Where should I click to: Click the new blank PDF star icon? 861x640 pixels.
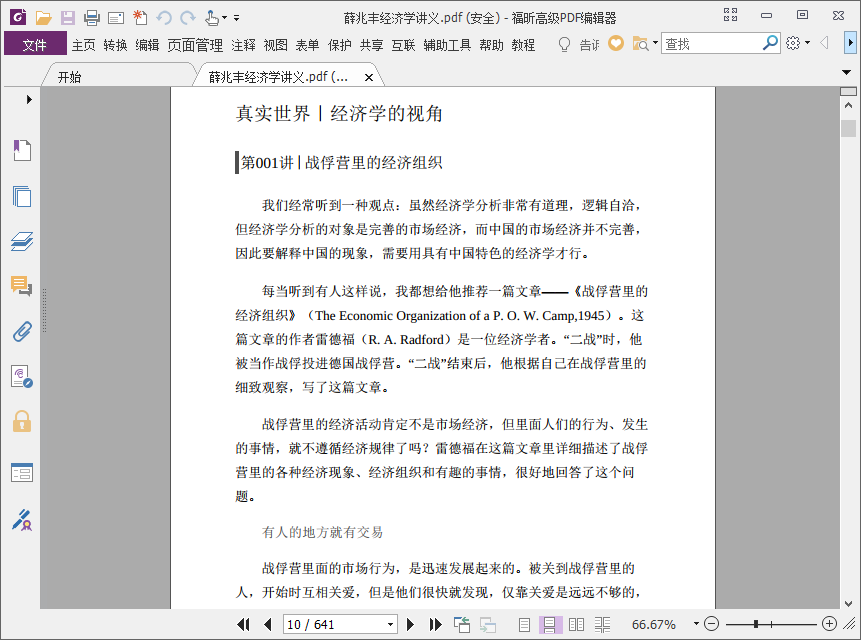point(140,18)
